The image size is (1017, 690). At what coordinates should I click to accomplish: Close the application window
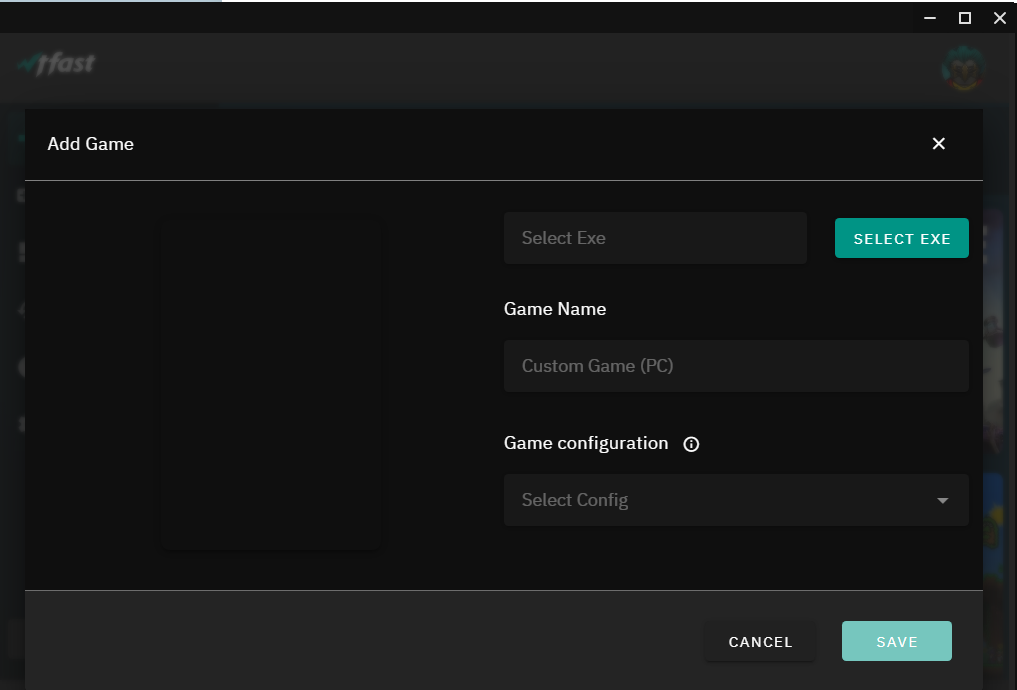click(999, 17)
